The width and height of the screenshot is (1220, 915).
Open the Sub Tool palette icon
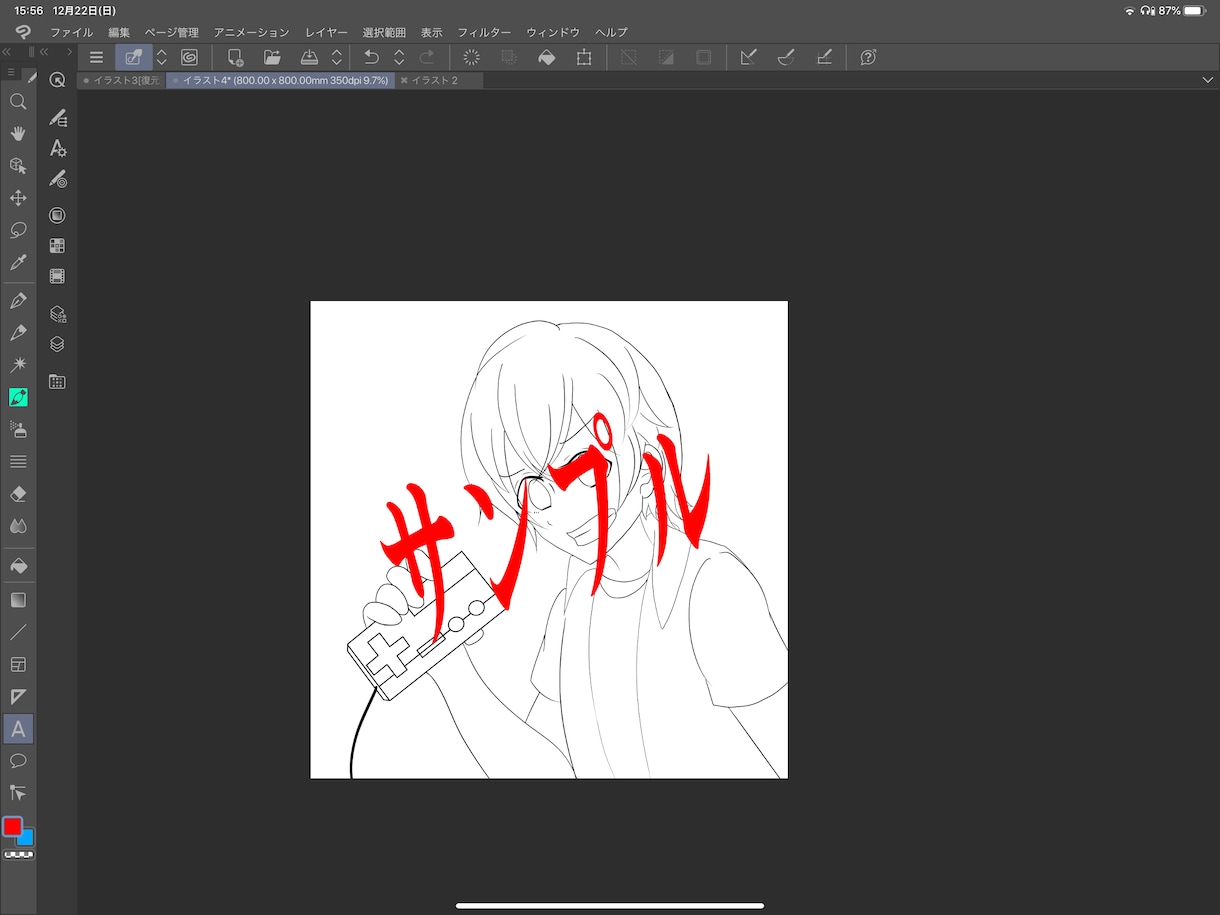pos(58,117)
